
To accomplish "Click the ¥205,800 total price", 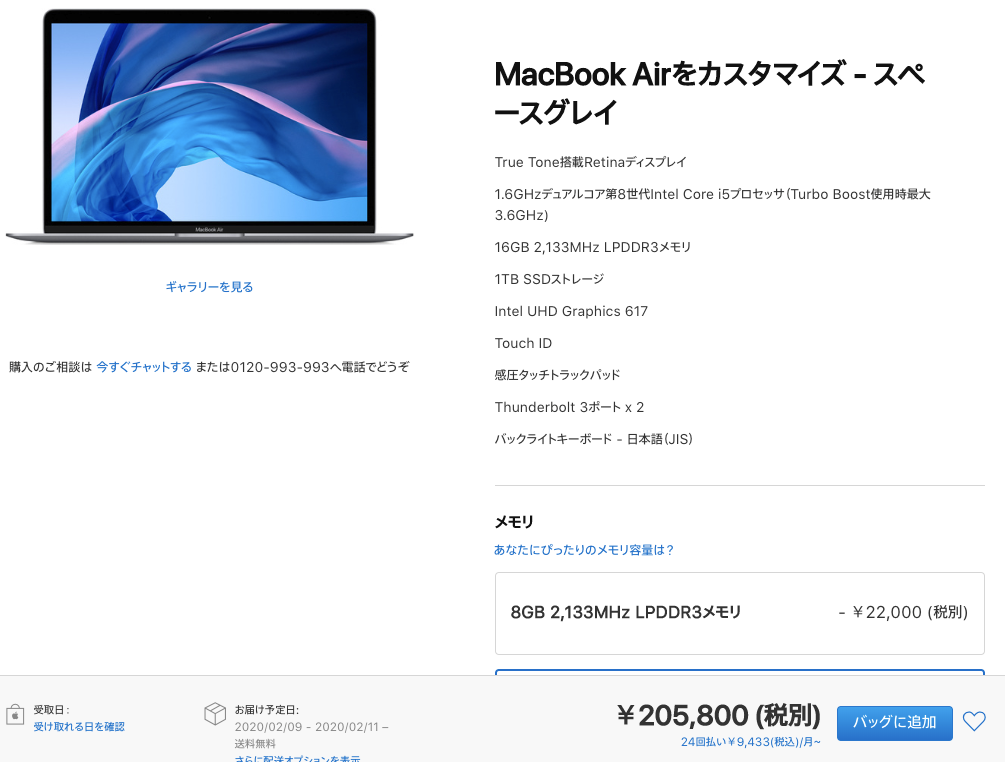I will (718, 716).
